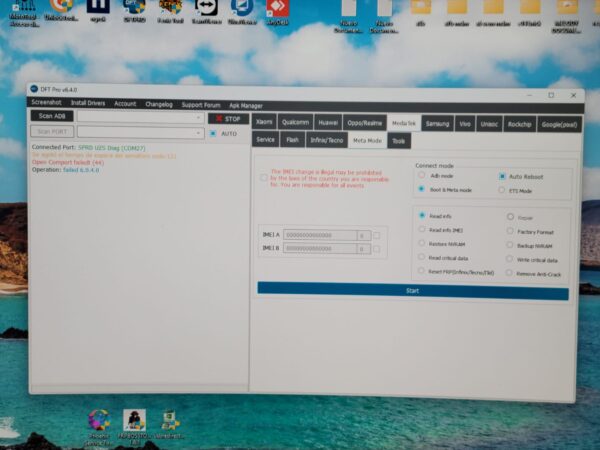Open the Apk Manager menu

(246, 106)
